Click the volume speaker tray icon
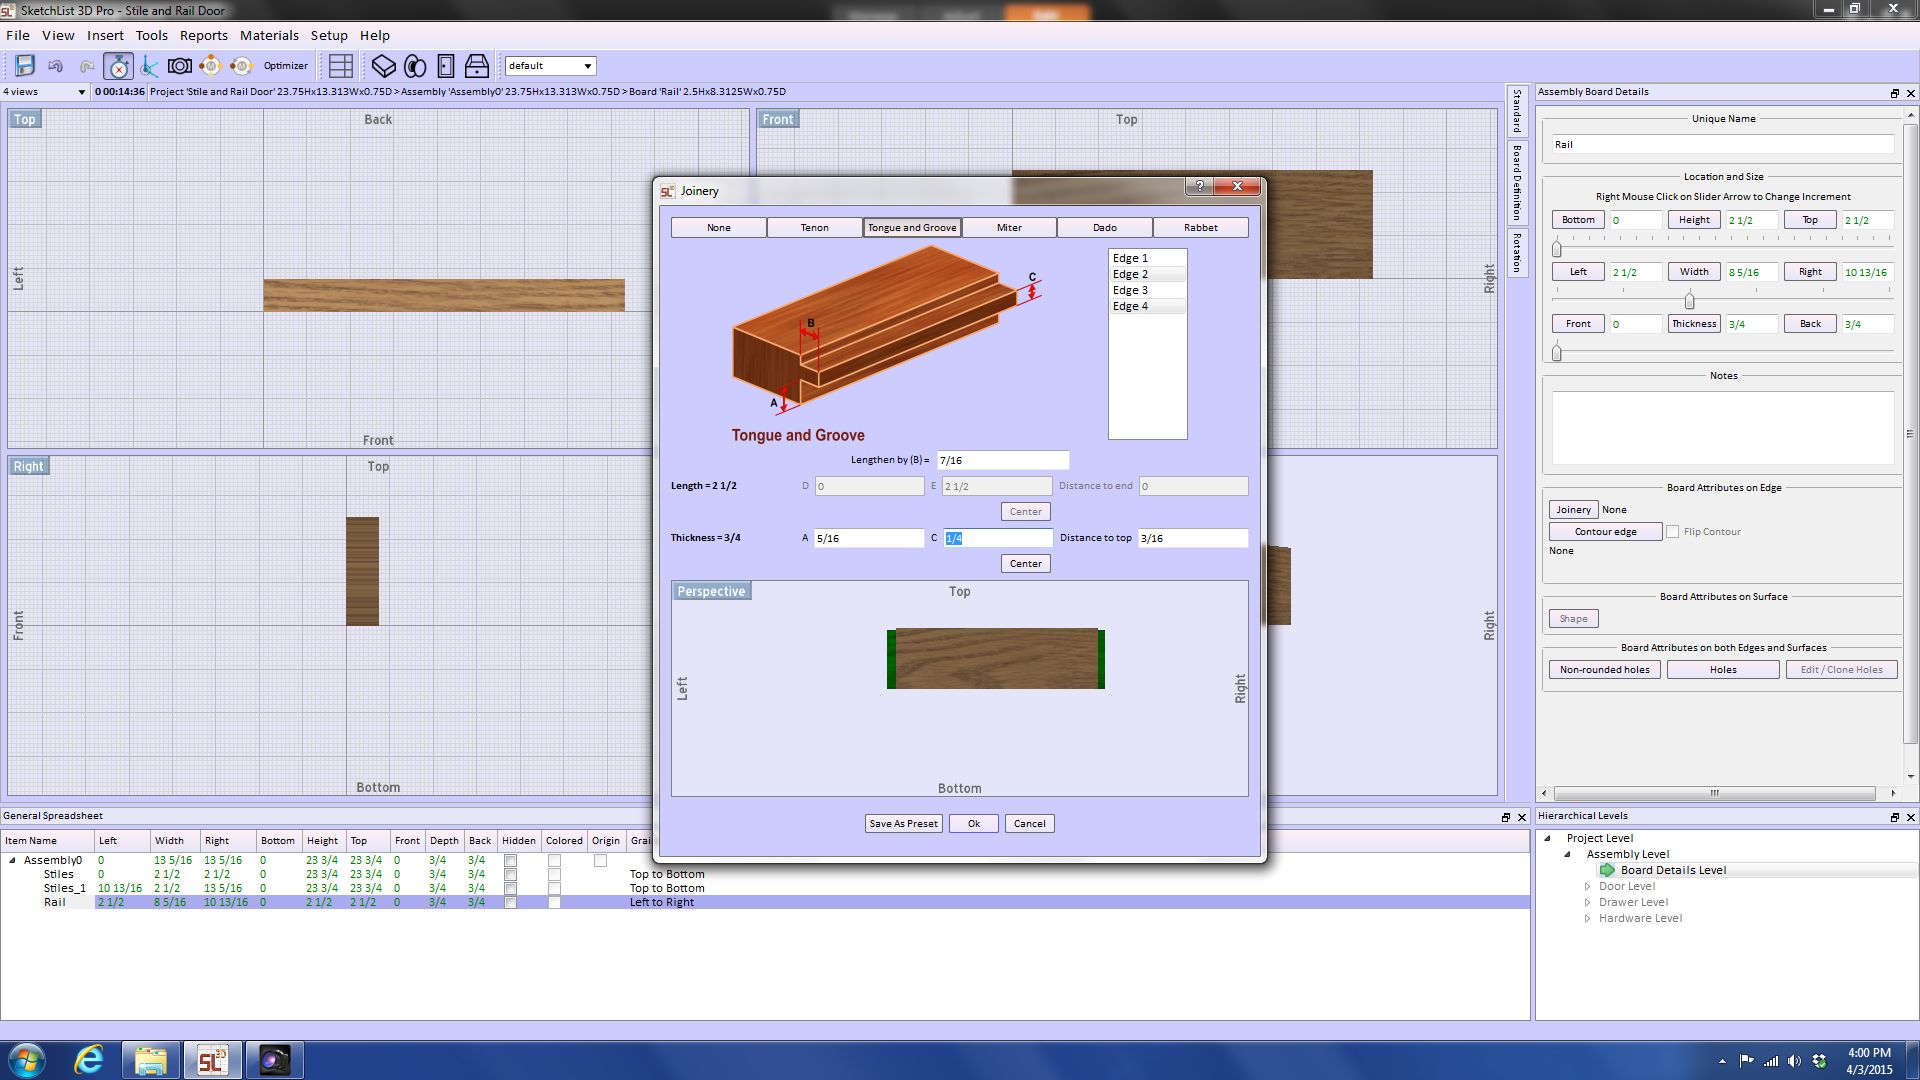The image size is (1920, 1080). click(1794, 1061)
